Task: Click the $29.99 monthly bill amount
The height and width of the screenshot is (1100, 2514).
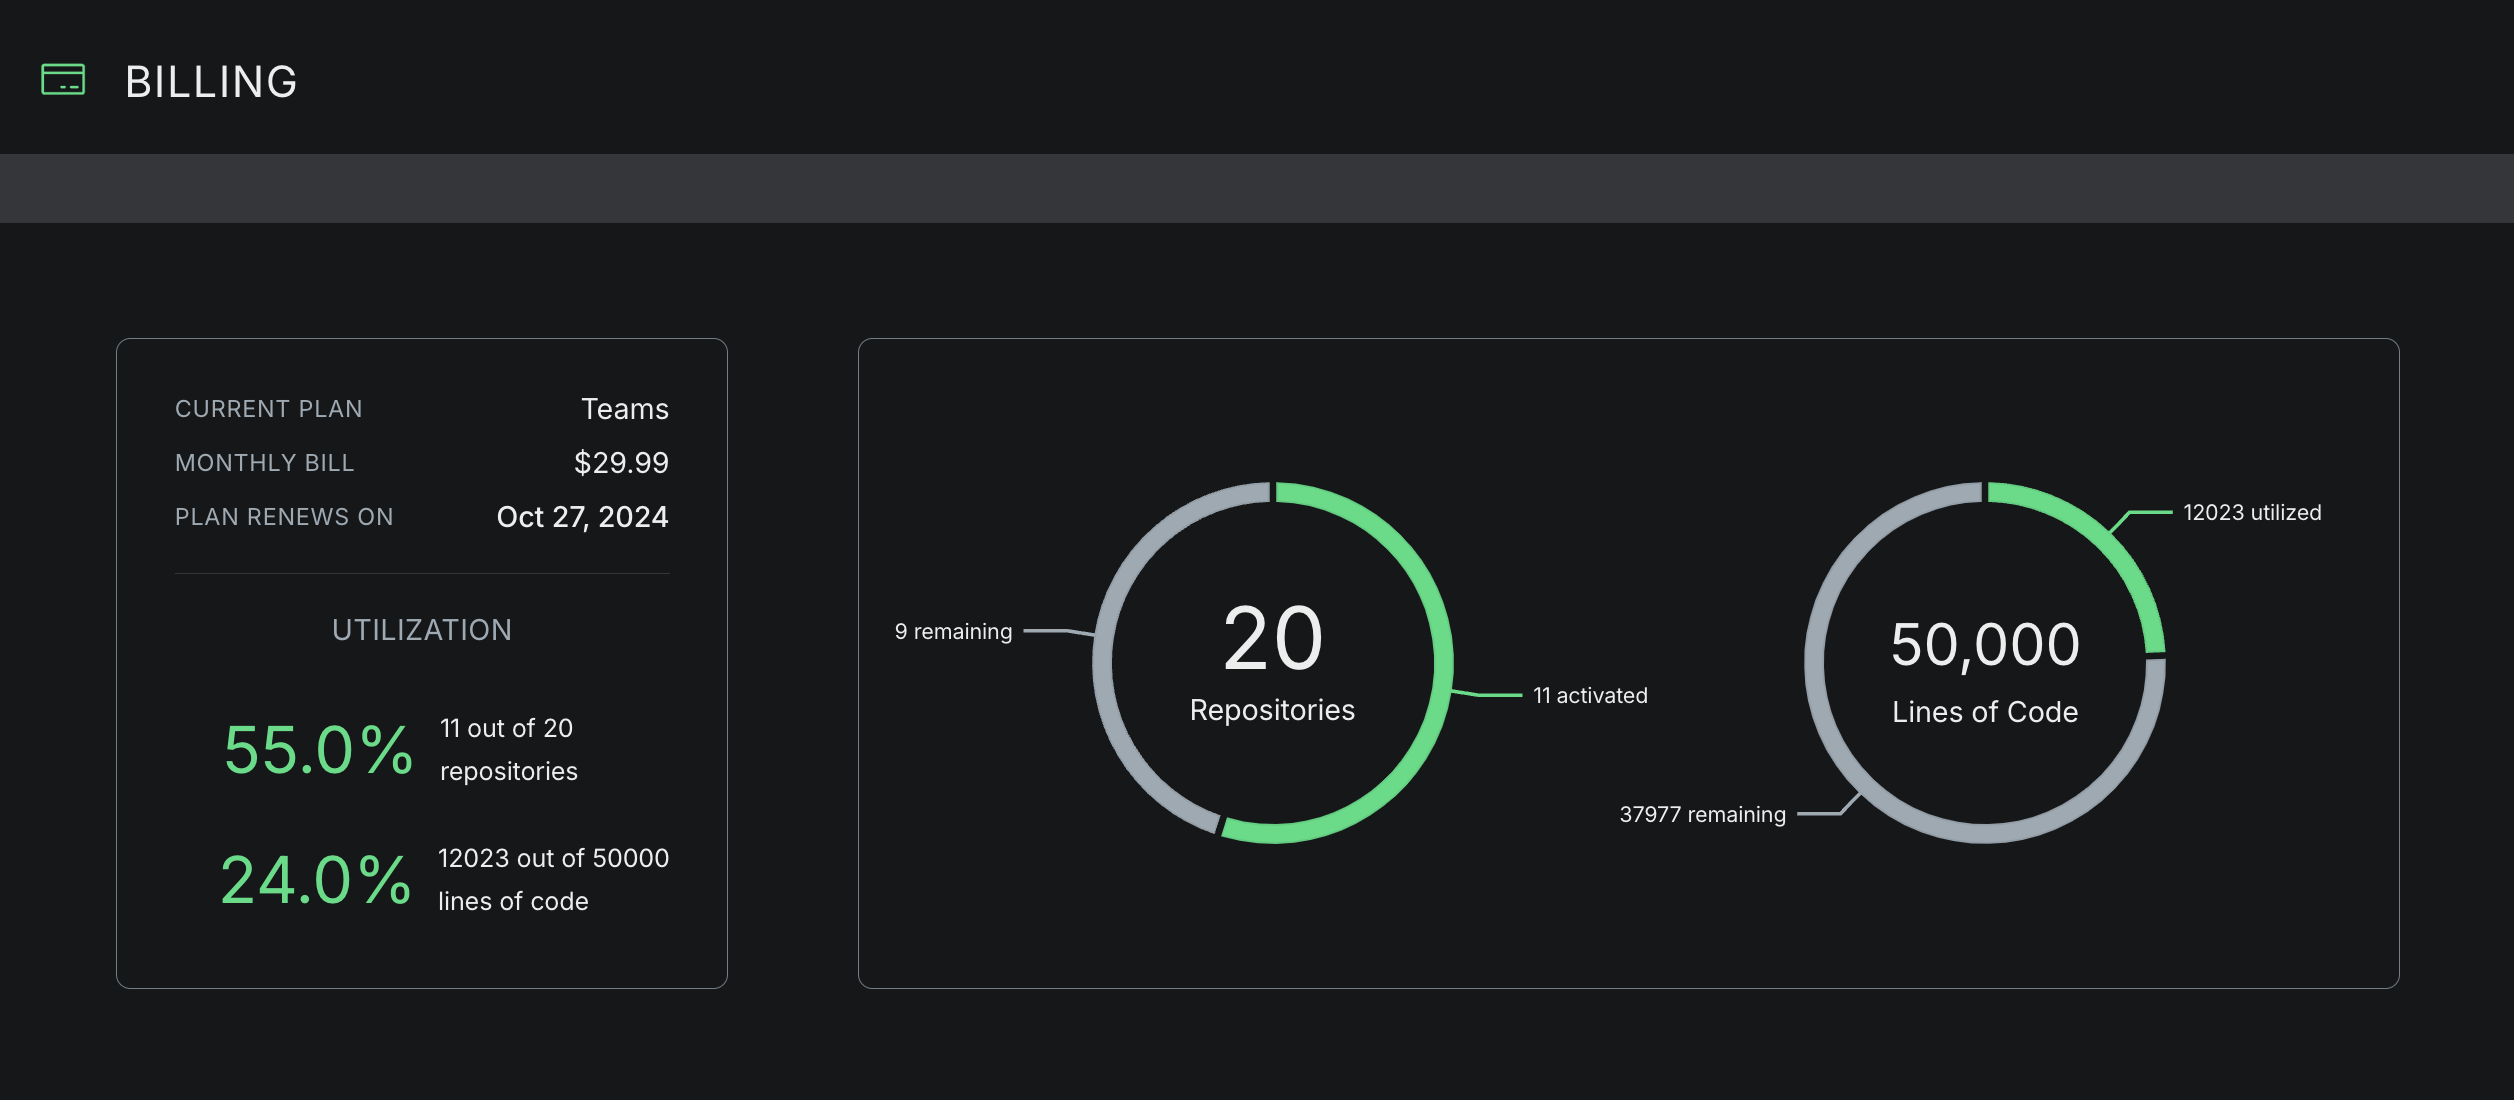Action: click(621, 463)
